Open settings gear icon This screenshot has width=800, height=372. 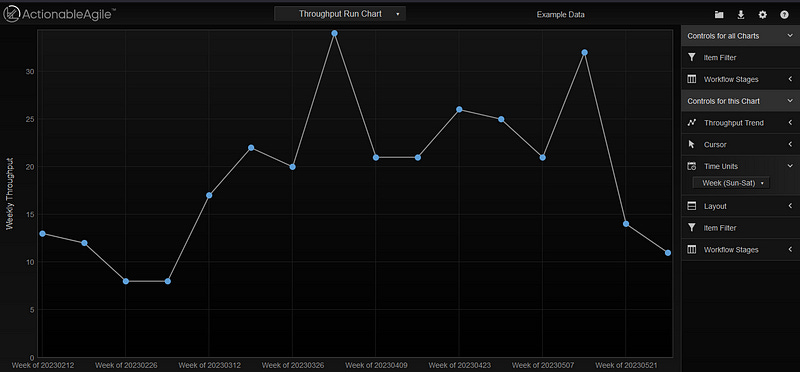click(762, 15)
